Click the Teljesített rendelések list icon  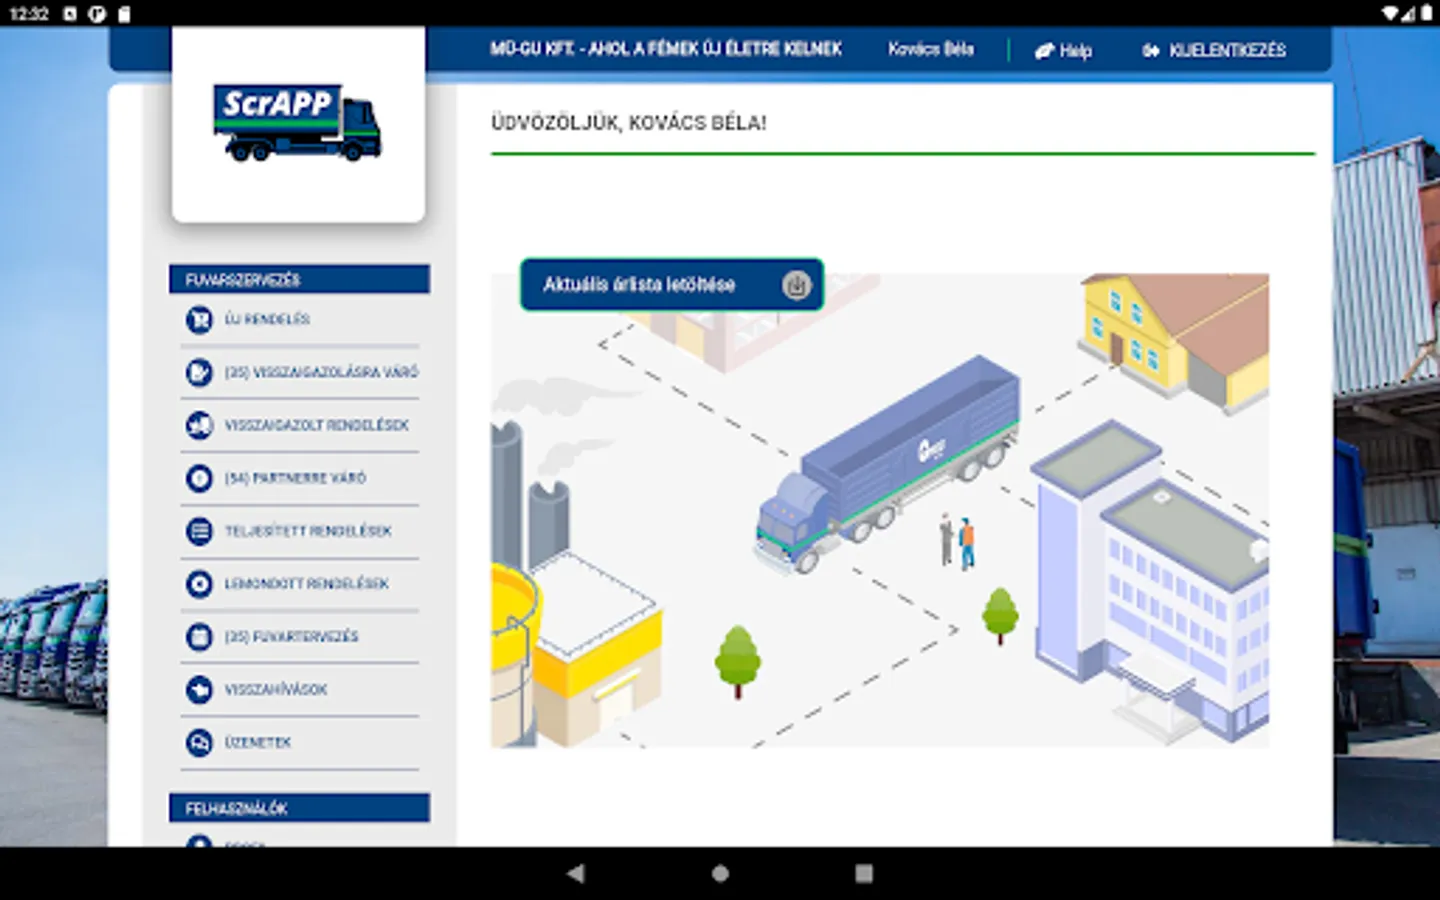(x=199, y=531)
